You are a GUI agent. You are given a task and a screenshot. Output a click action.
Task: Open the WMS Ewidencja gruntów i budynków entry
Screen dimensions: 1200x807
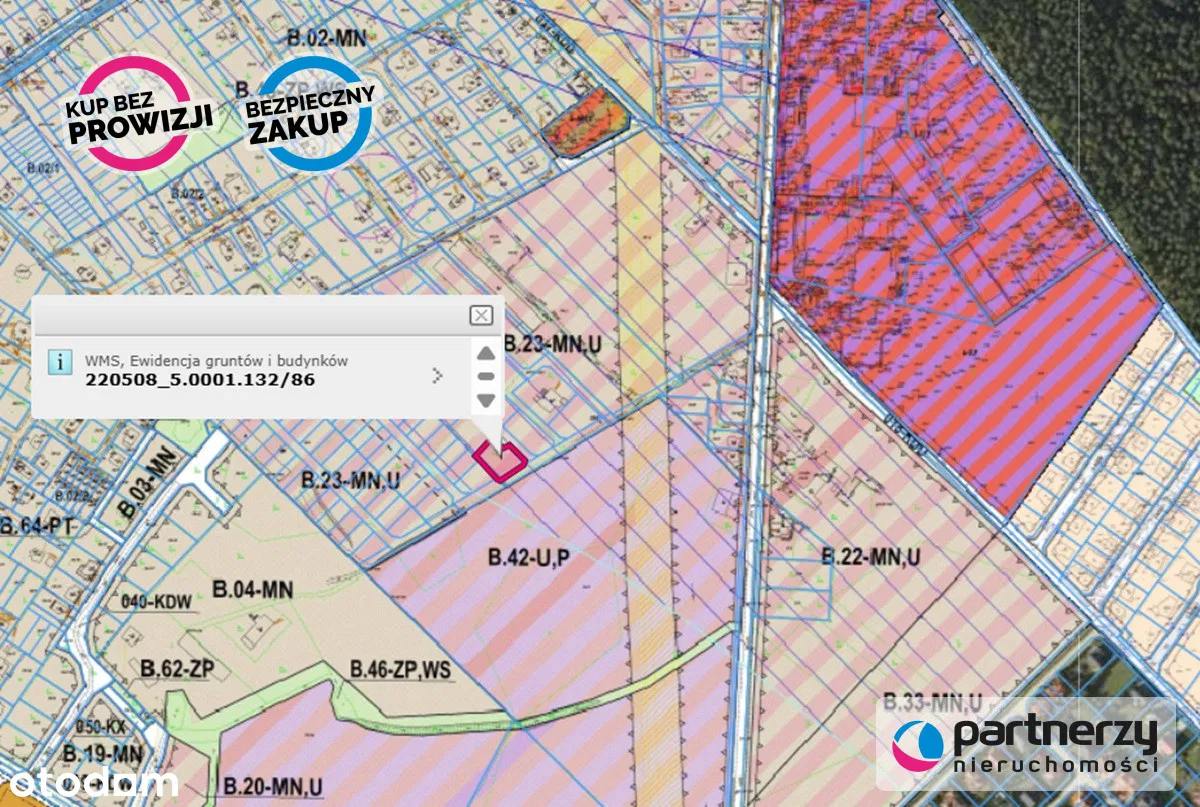pos(217,360)
